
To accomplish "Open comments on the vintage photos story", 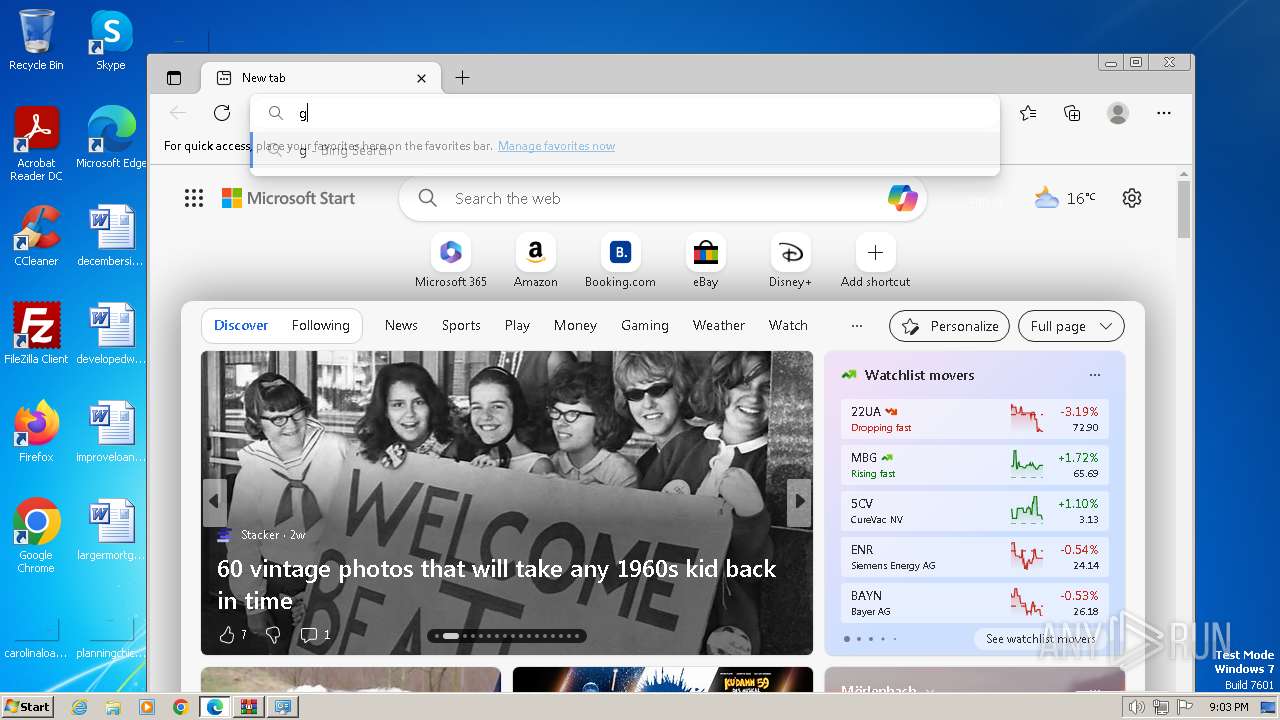I will click(x=314, y=635).
